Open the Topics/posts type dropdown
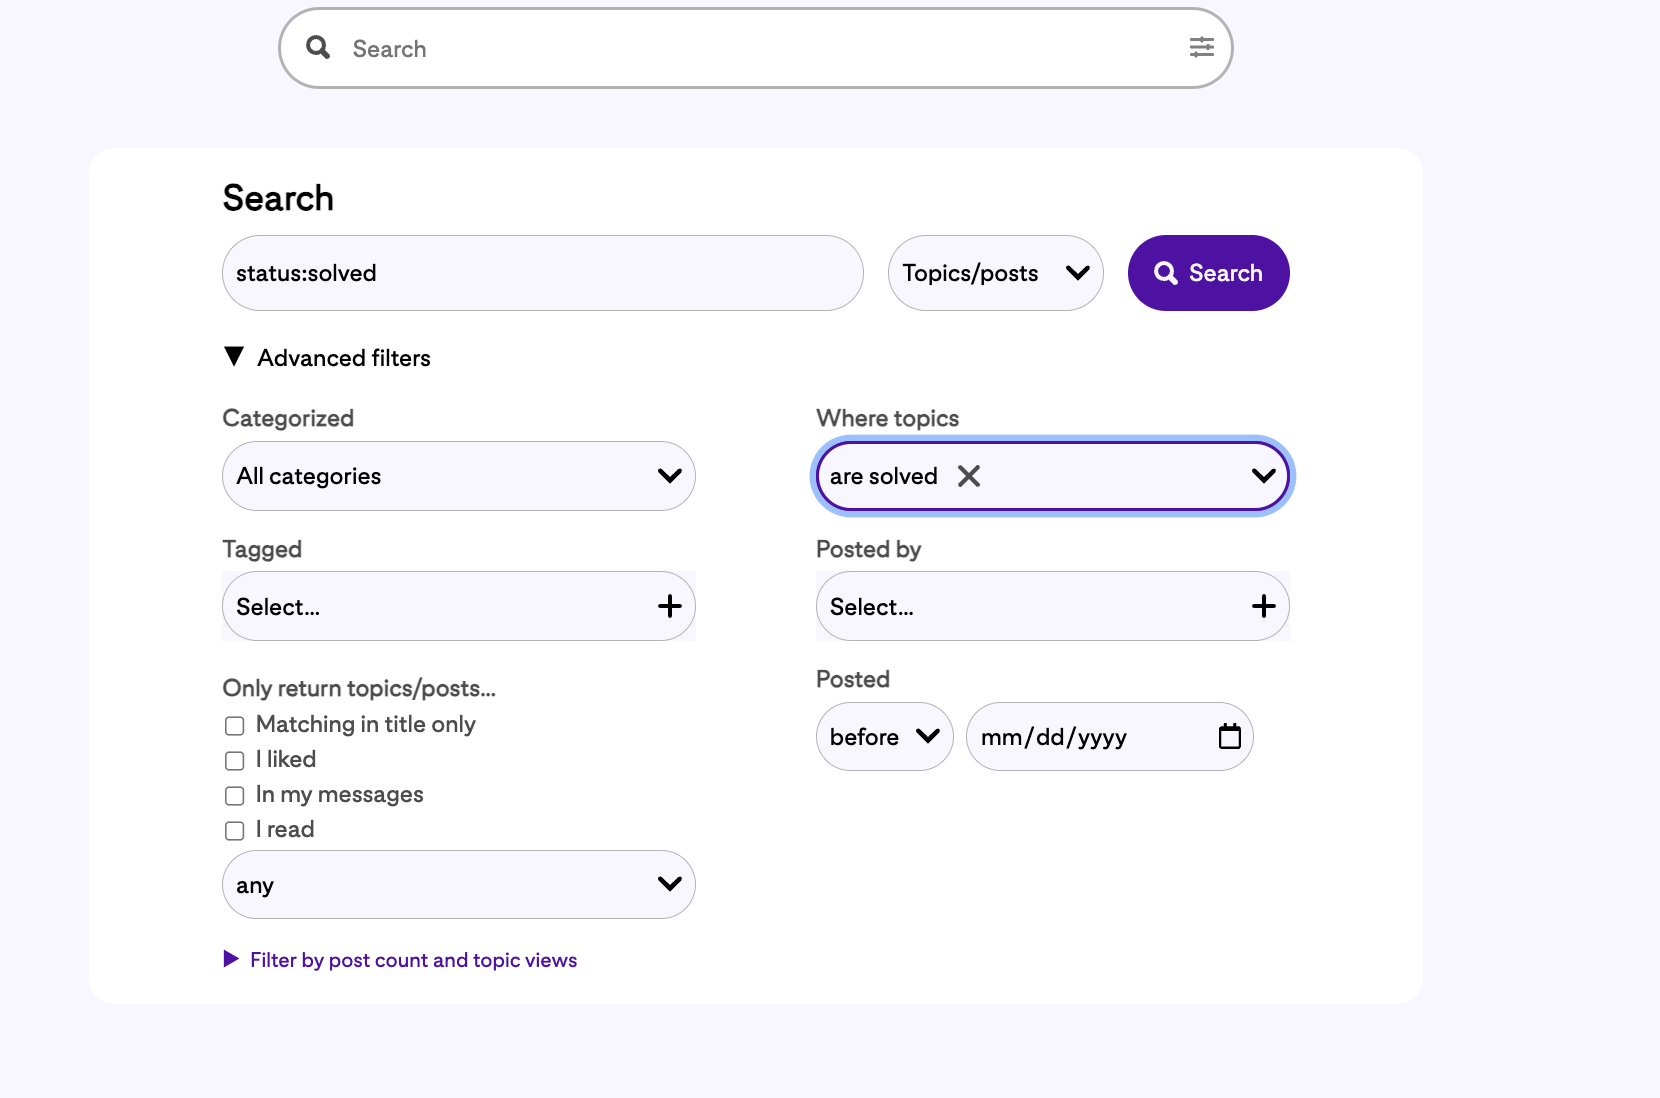This screenshot has width=1660, height=1098. pyautogui.click(x=995, y=273)
